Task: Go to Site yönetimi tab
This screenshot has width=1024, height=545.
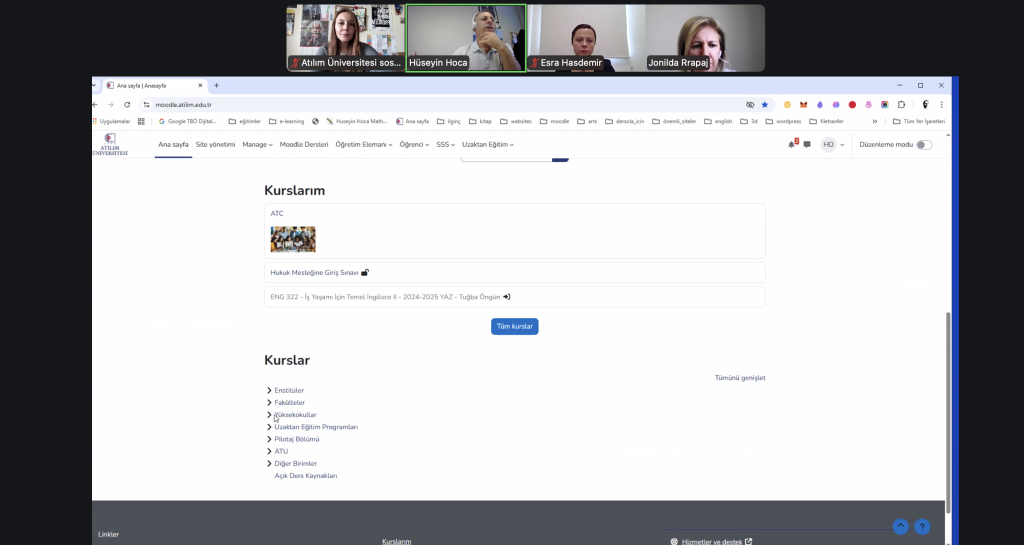Action: pos(215,144)
